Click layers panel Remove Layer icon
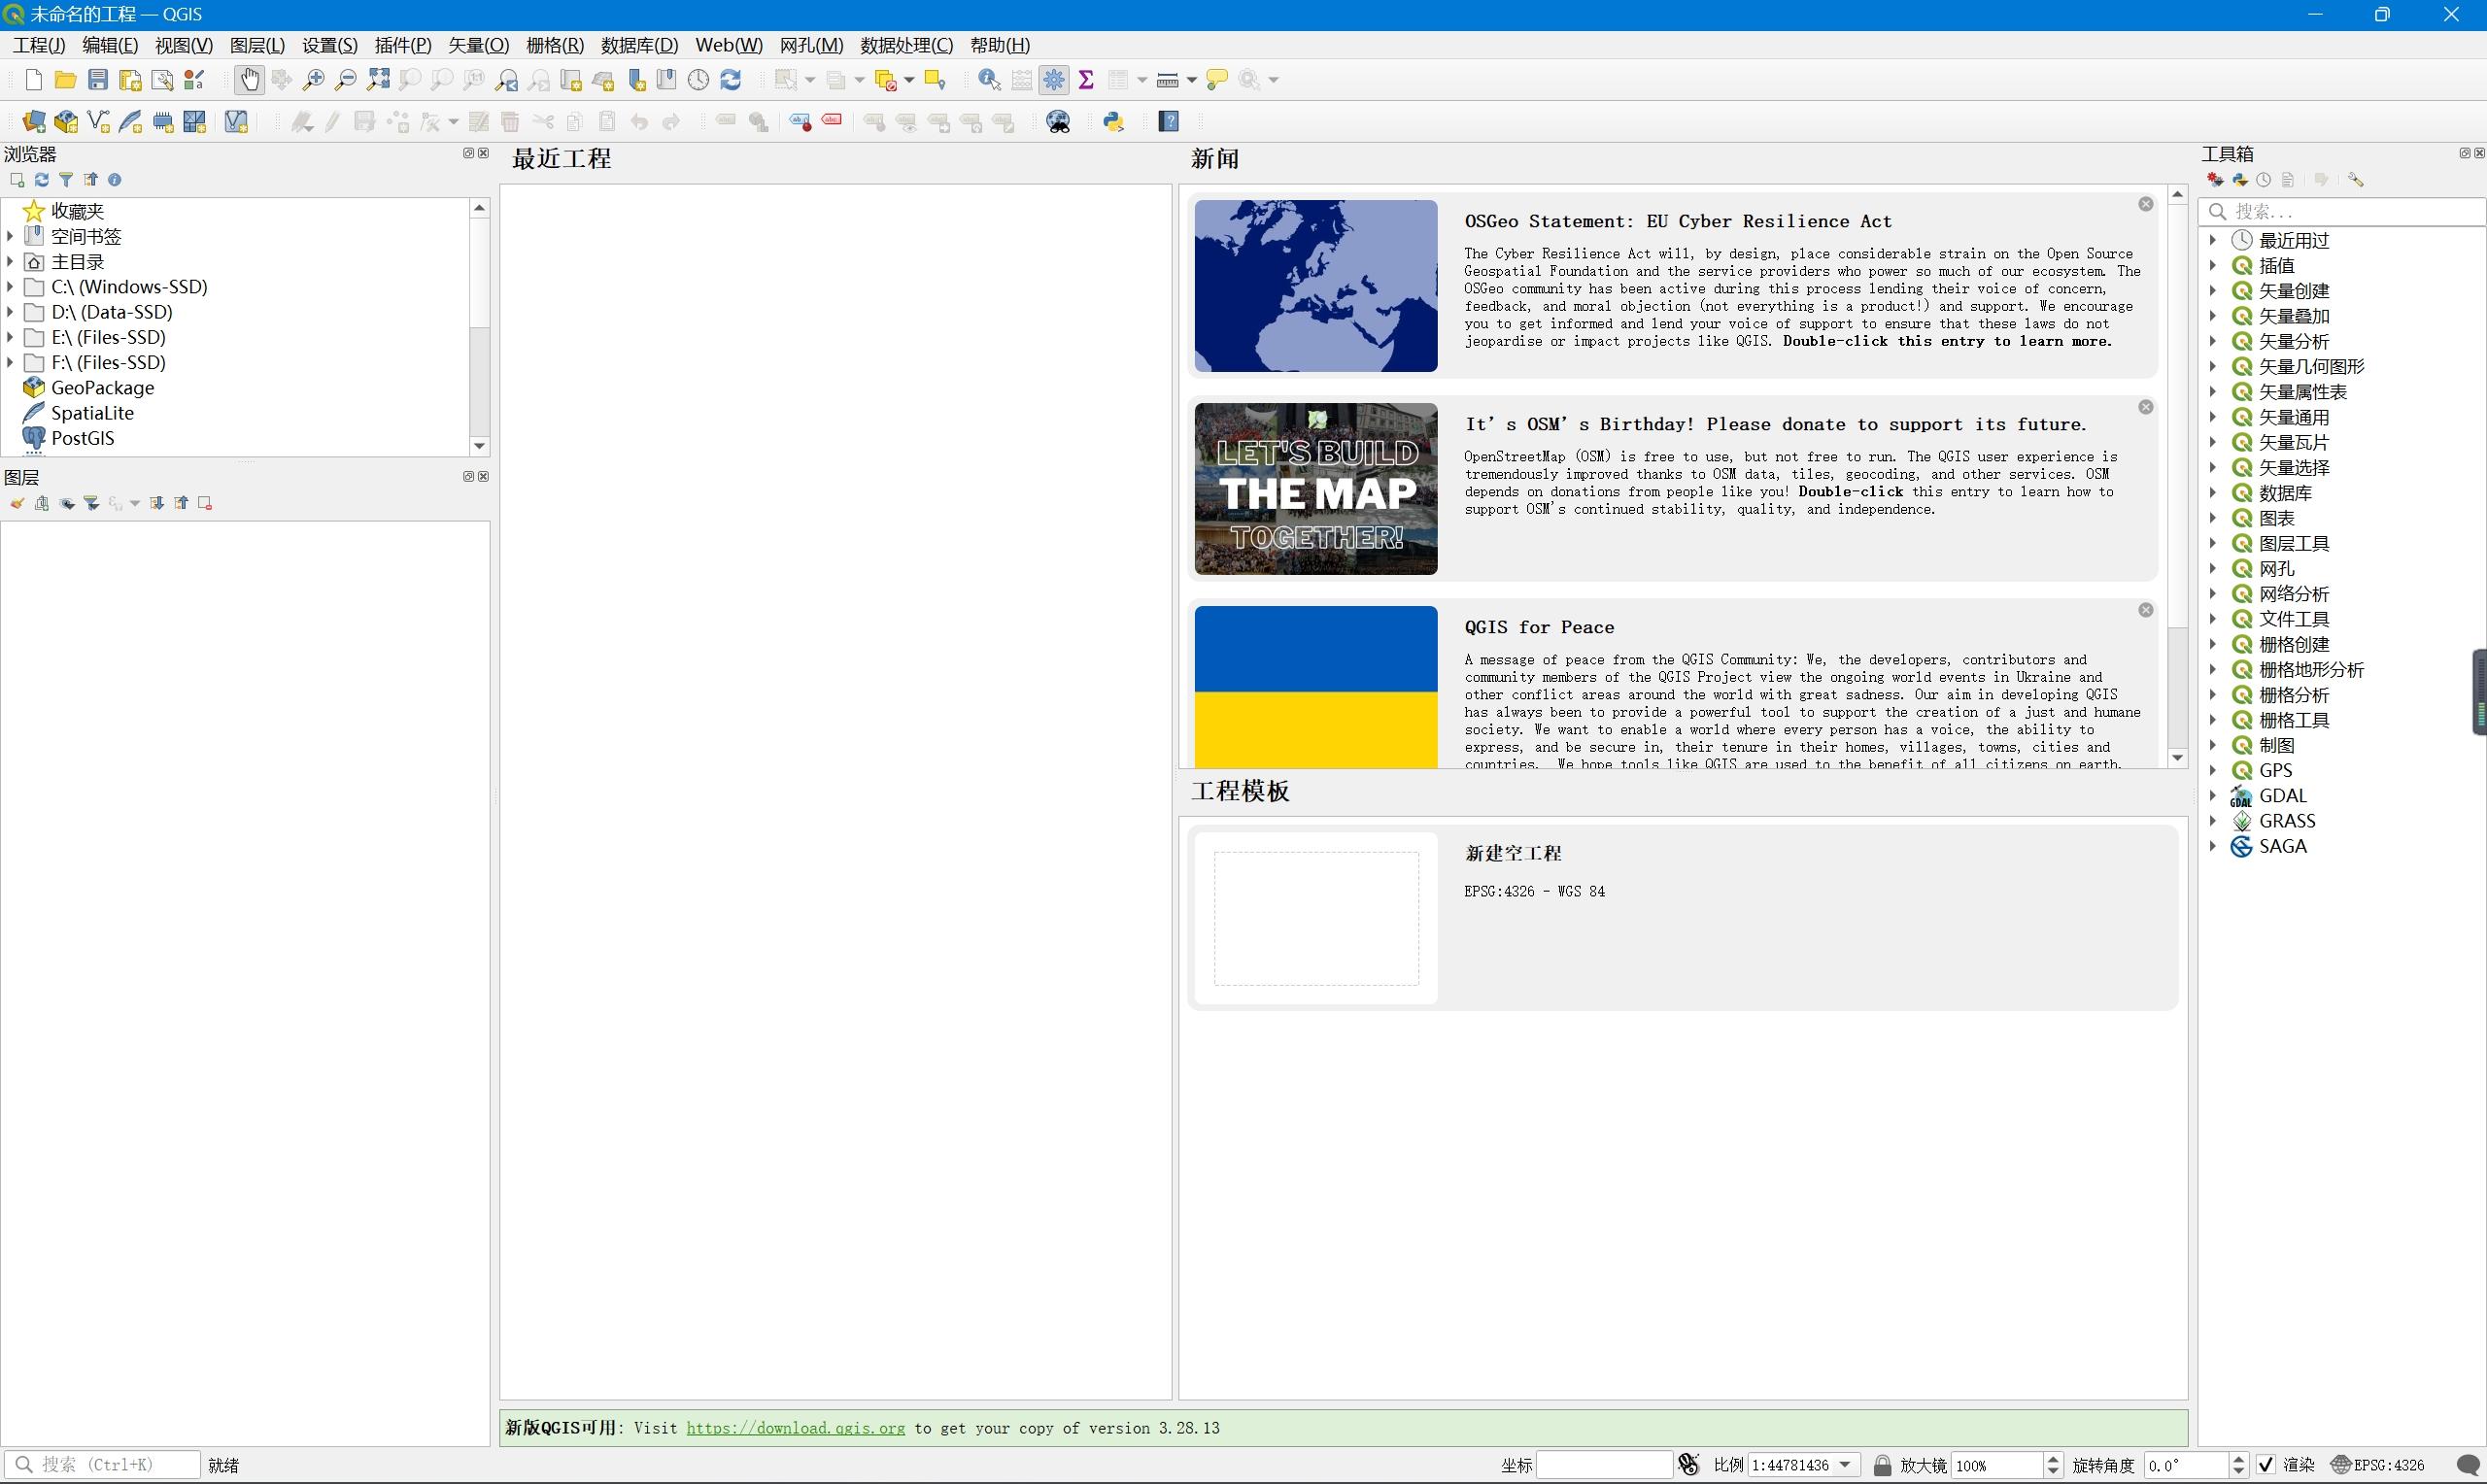2487x1484 pixels. click(x=205, y=504)
